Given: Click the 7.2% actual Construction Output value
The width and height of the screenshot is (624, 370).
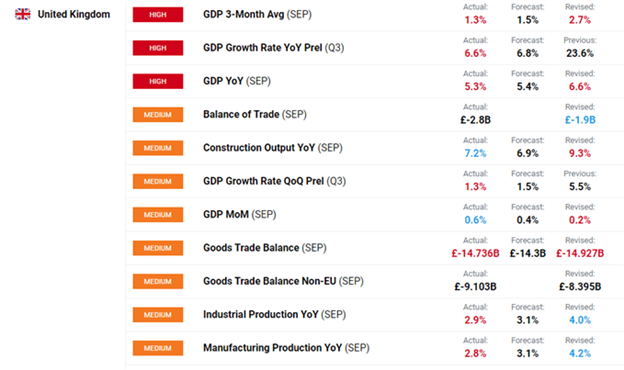Looking at the screenshot, I should click(x=475, y=153).
